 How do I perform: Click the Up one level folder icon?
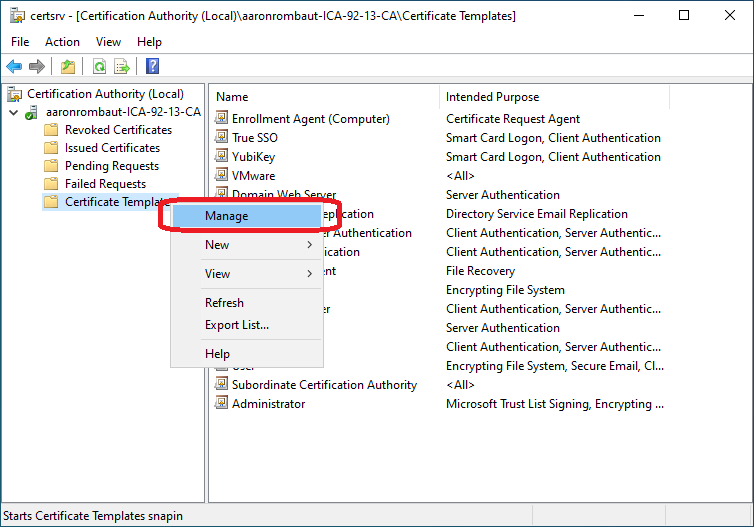pyautogui.click(x=68, y=67)
